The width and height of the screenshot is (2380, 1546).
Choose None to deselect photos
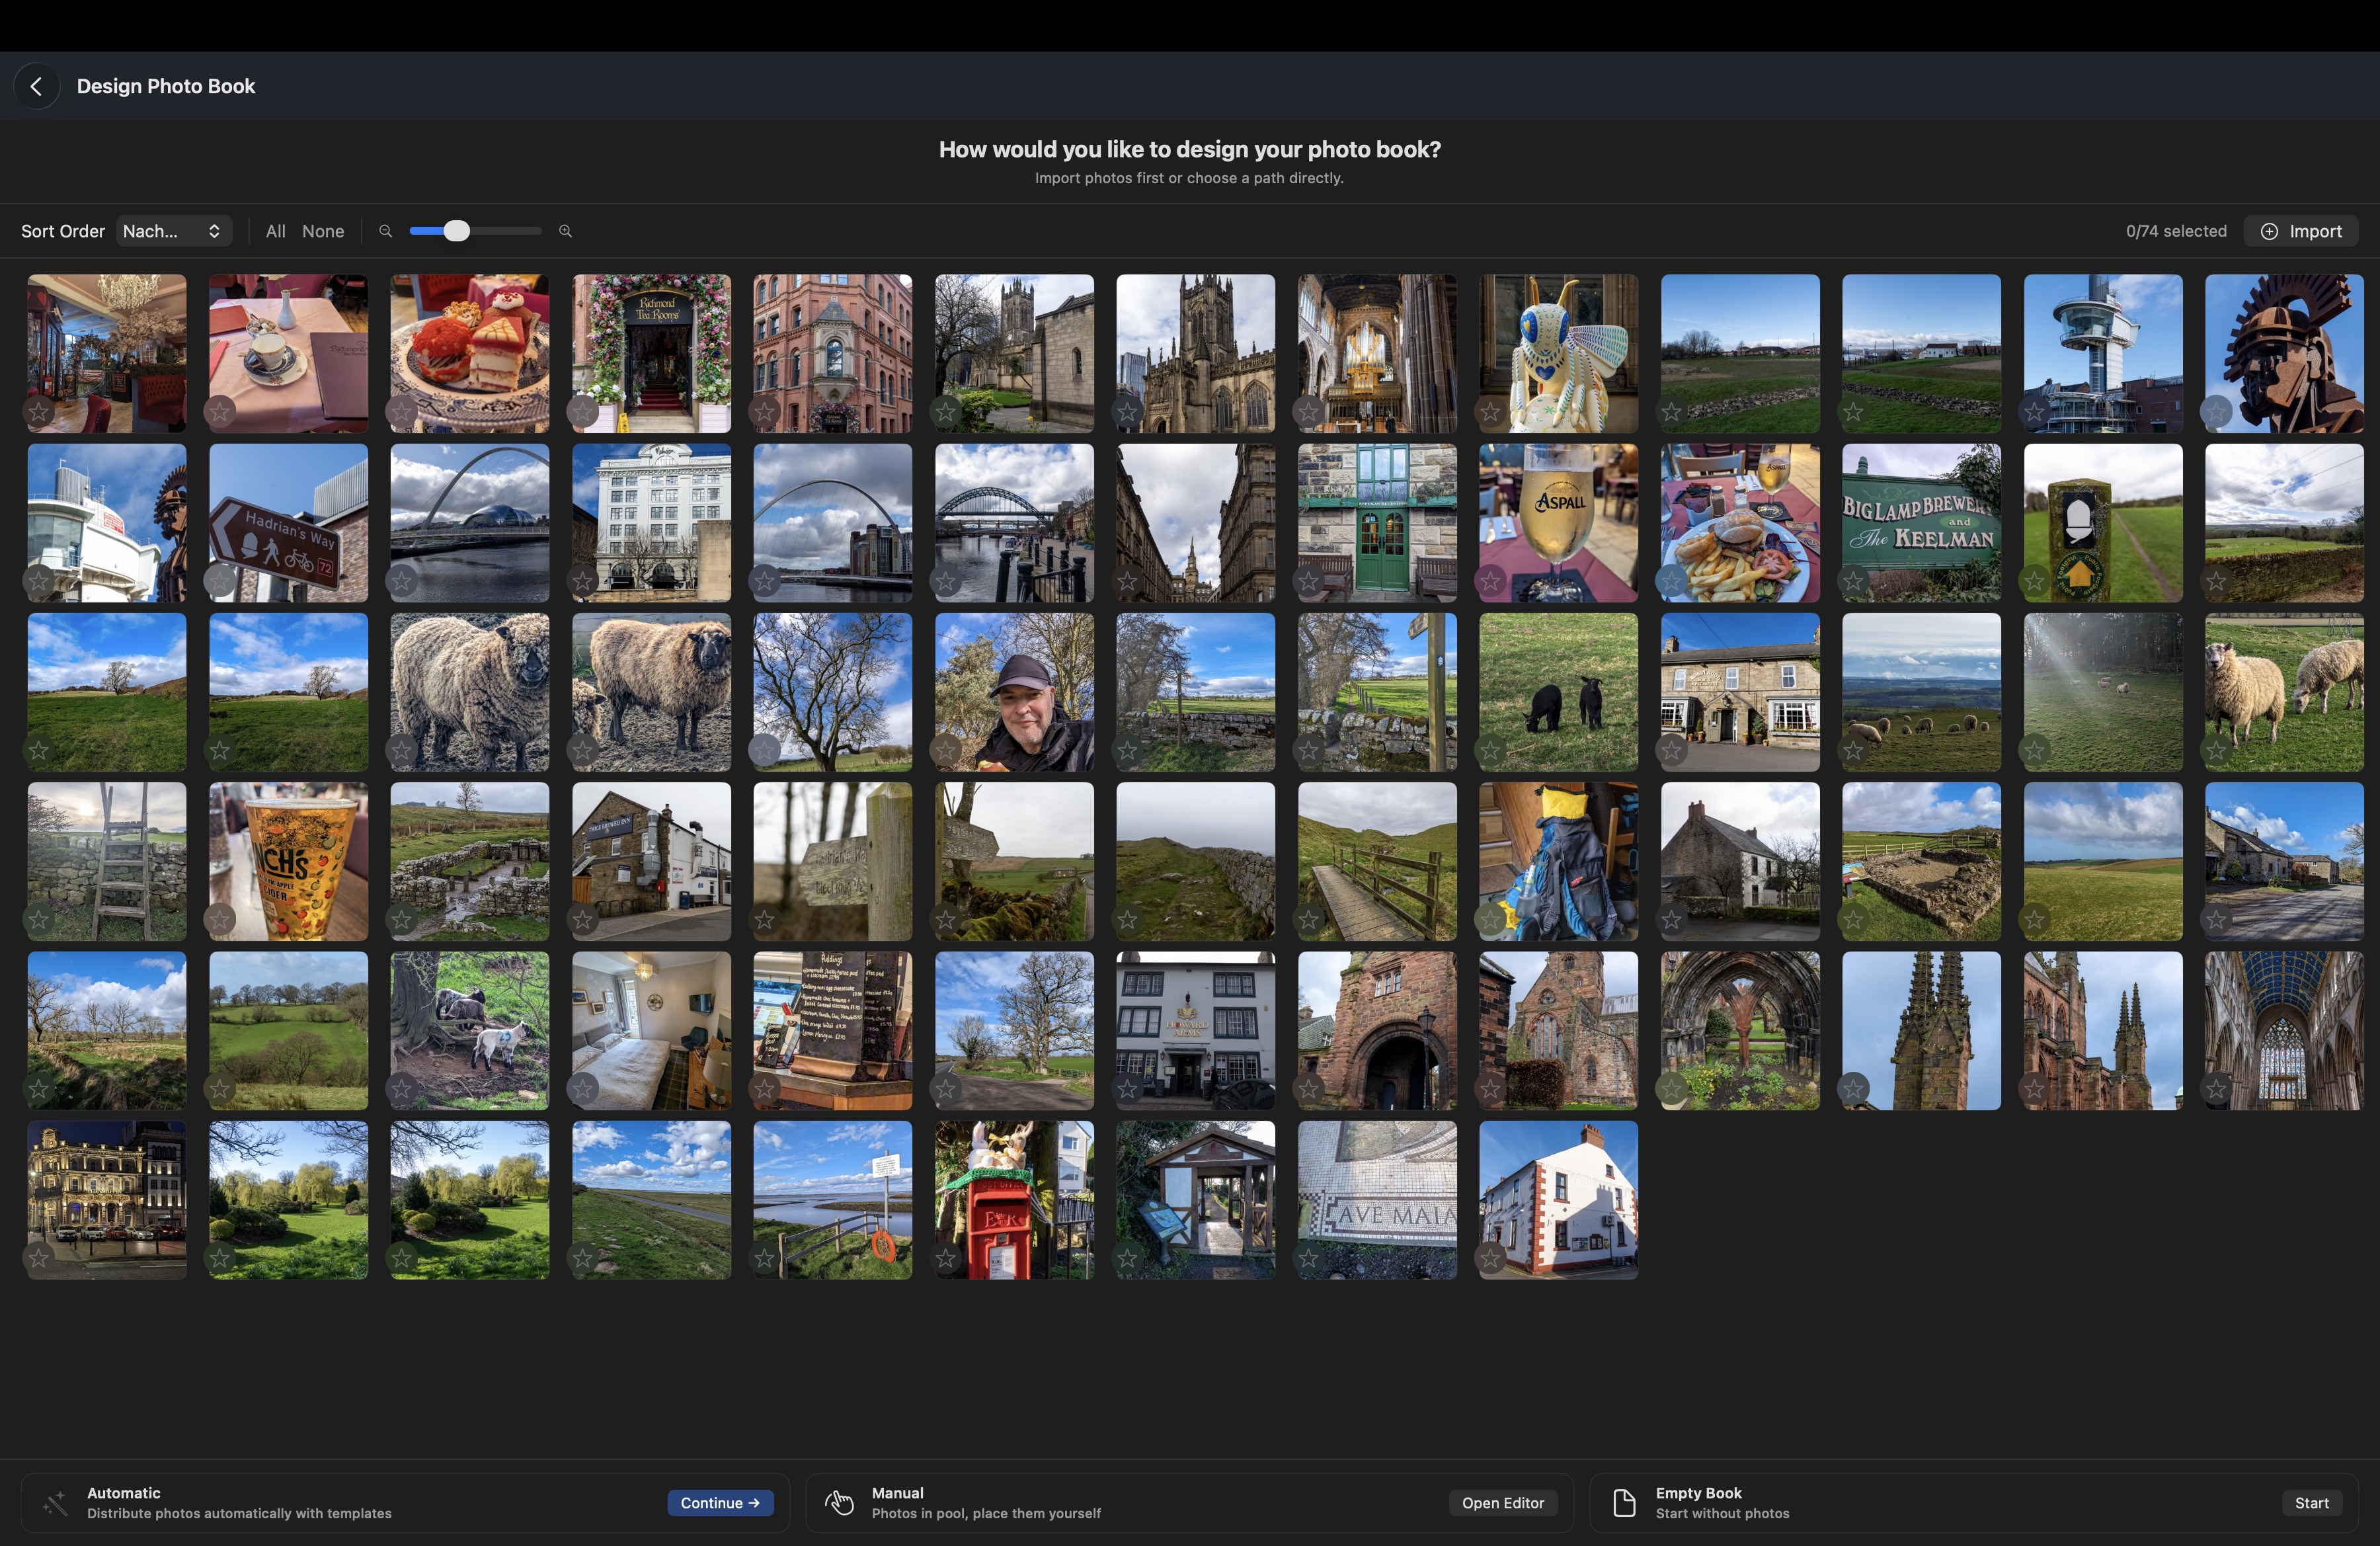[323, 232]
